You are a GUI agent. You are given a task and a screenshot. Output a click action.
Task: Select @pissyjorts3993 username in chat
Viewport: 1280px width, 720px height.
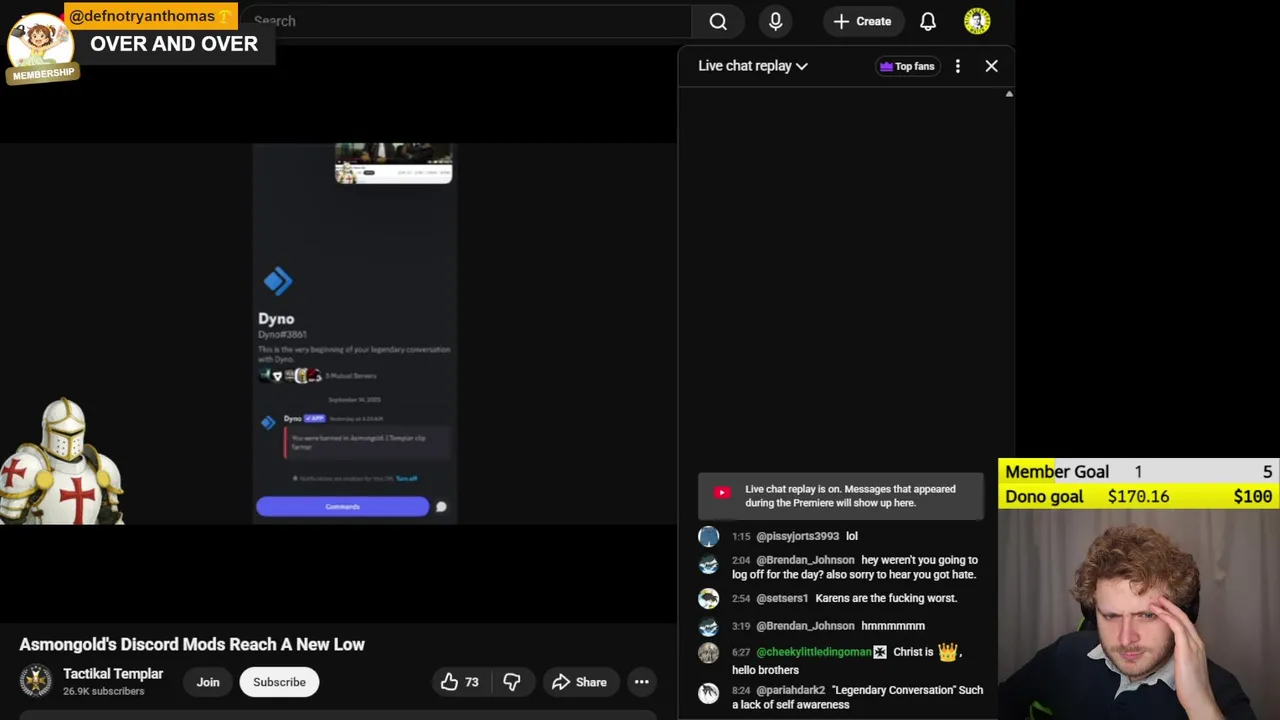click(x=798, y=536)
